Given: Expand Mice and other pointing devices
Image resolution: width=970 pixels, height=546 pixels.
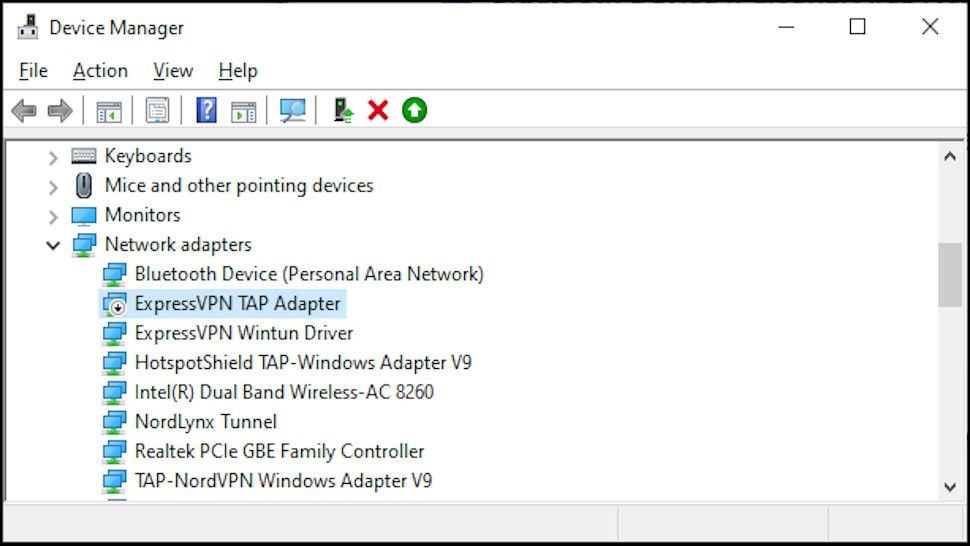Looking at the screenshot, I should [x=53, y=187].
